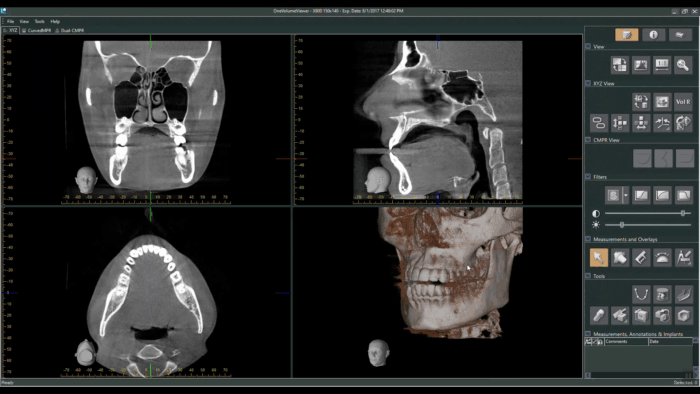Click the slice thickness view icon

662,102
